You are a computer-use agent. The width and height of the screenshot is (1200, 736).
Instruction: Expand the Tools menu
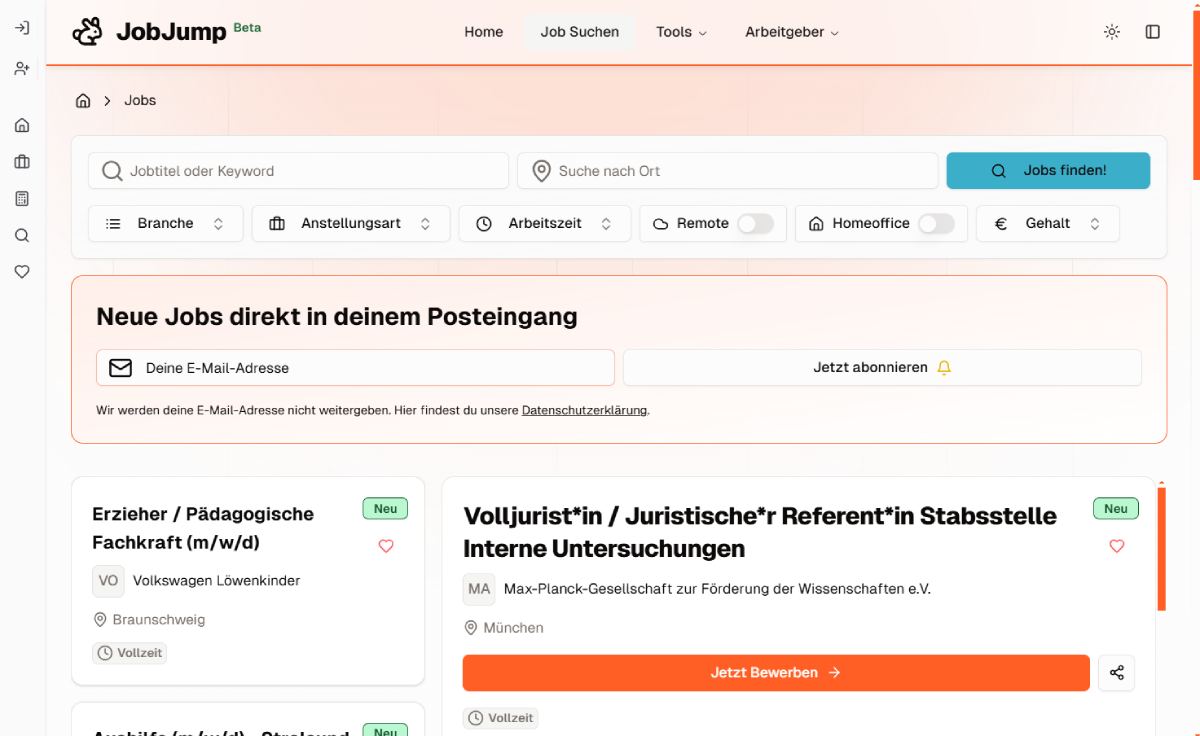point(681,32)
